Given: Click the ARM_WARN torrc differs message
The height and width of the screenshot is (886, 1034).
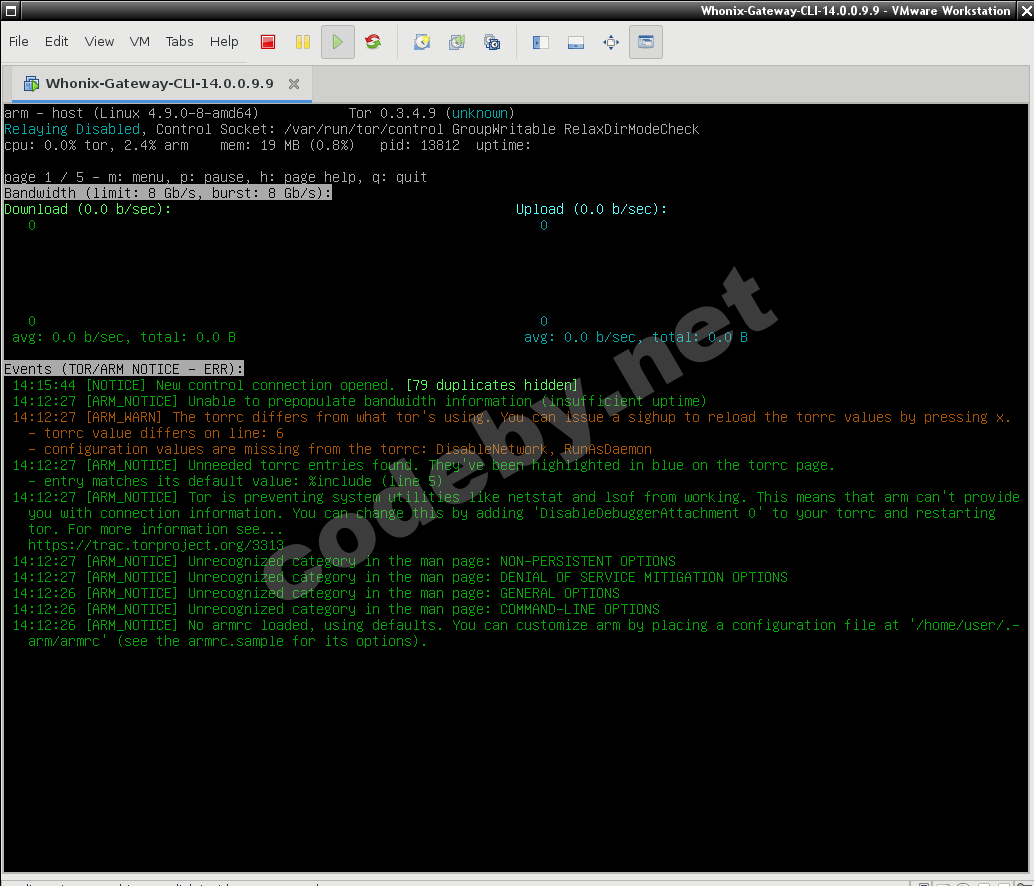Looking at the screenshot, I should click(x=511, y=417).
